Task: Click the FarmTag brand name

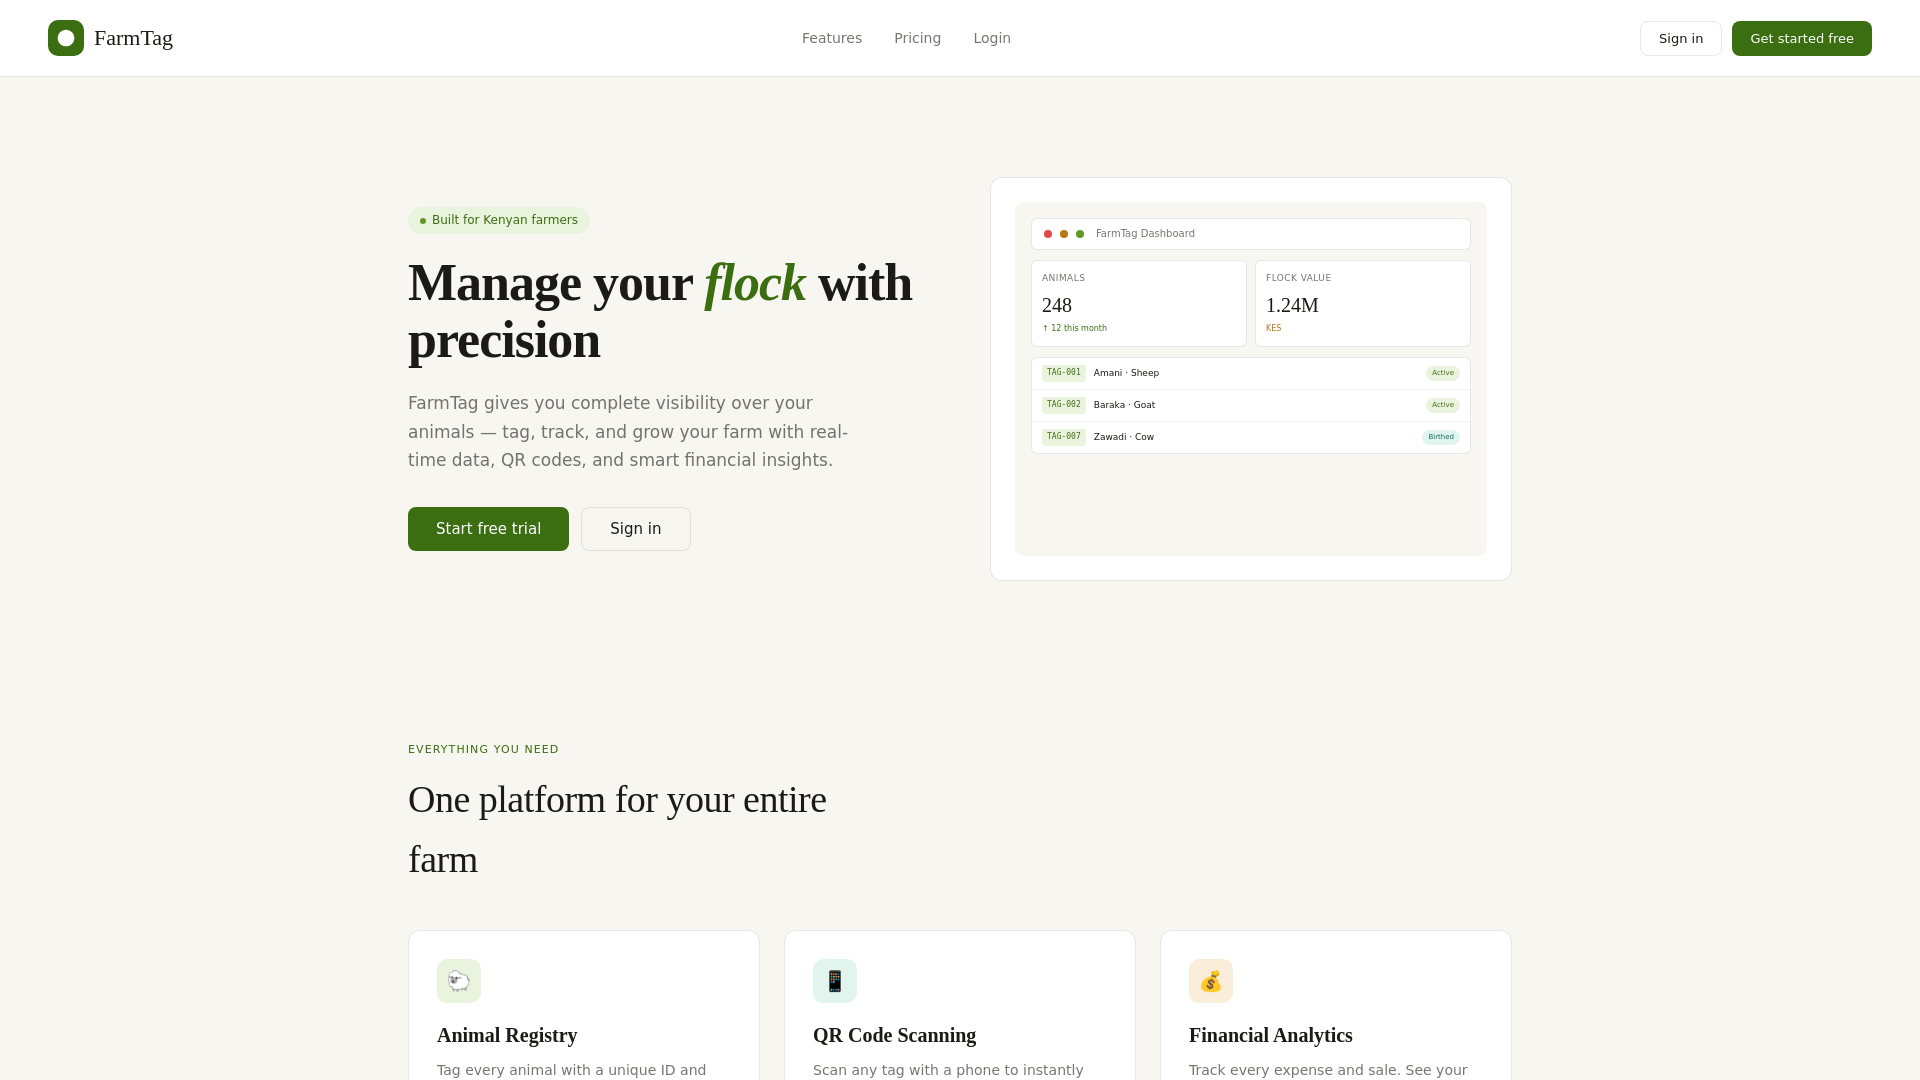Action: click(x=133, y=38)
